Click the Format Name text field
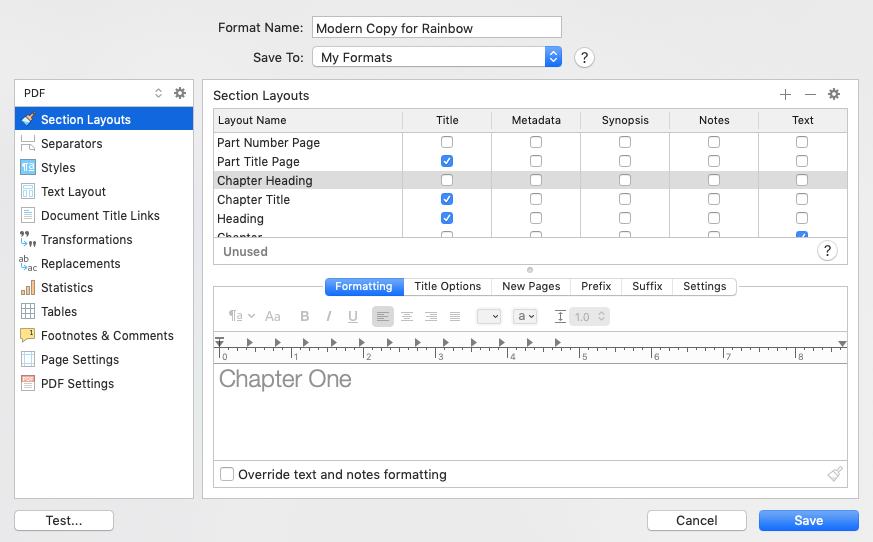The width and height of the screenshot is (873, 542). (x=437, y=28)
